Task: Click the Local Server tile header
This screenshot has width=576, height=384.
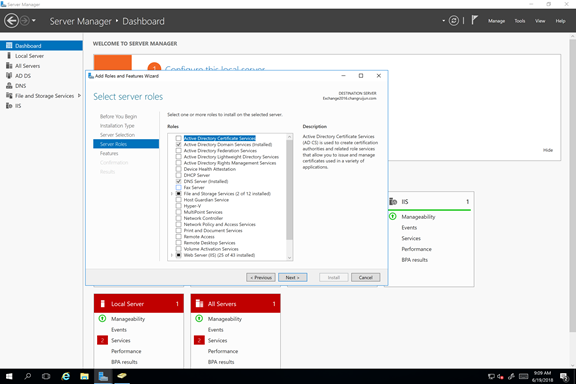Action: tap(139, 304)
